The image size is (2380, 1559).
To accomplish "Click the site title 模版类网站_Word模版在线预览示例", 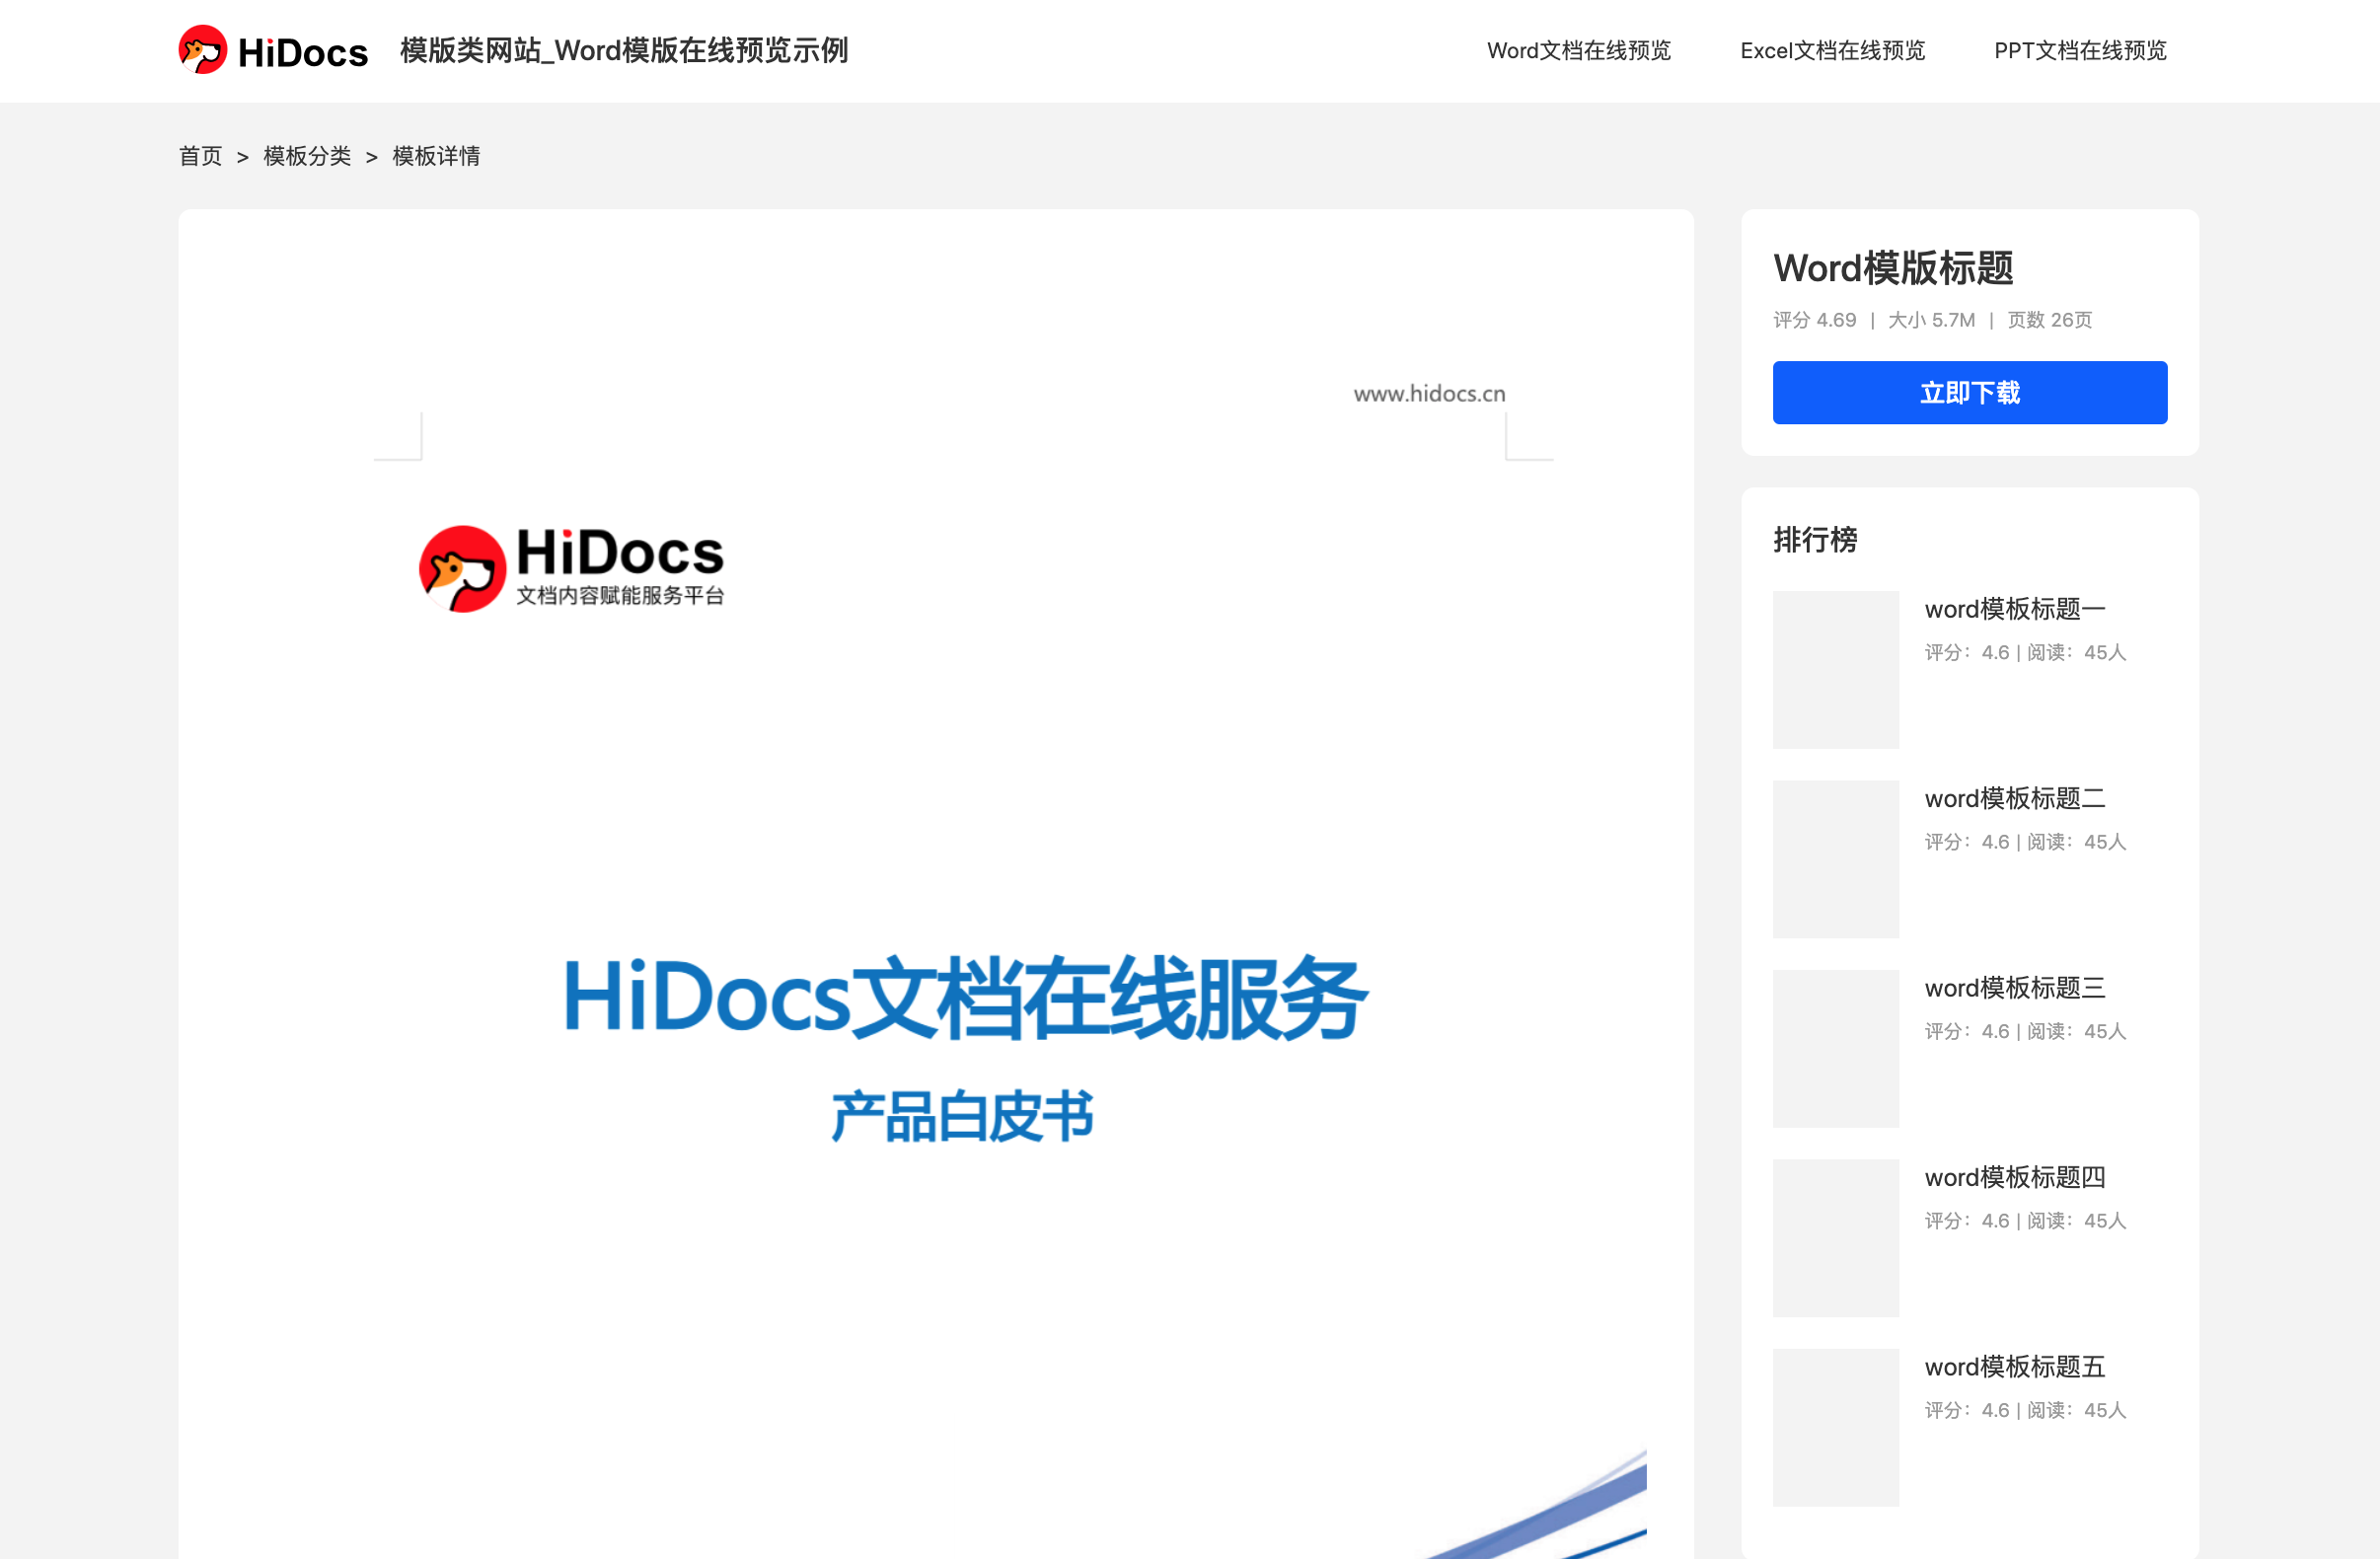I will (624, 50).
